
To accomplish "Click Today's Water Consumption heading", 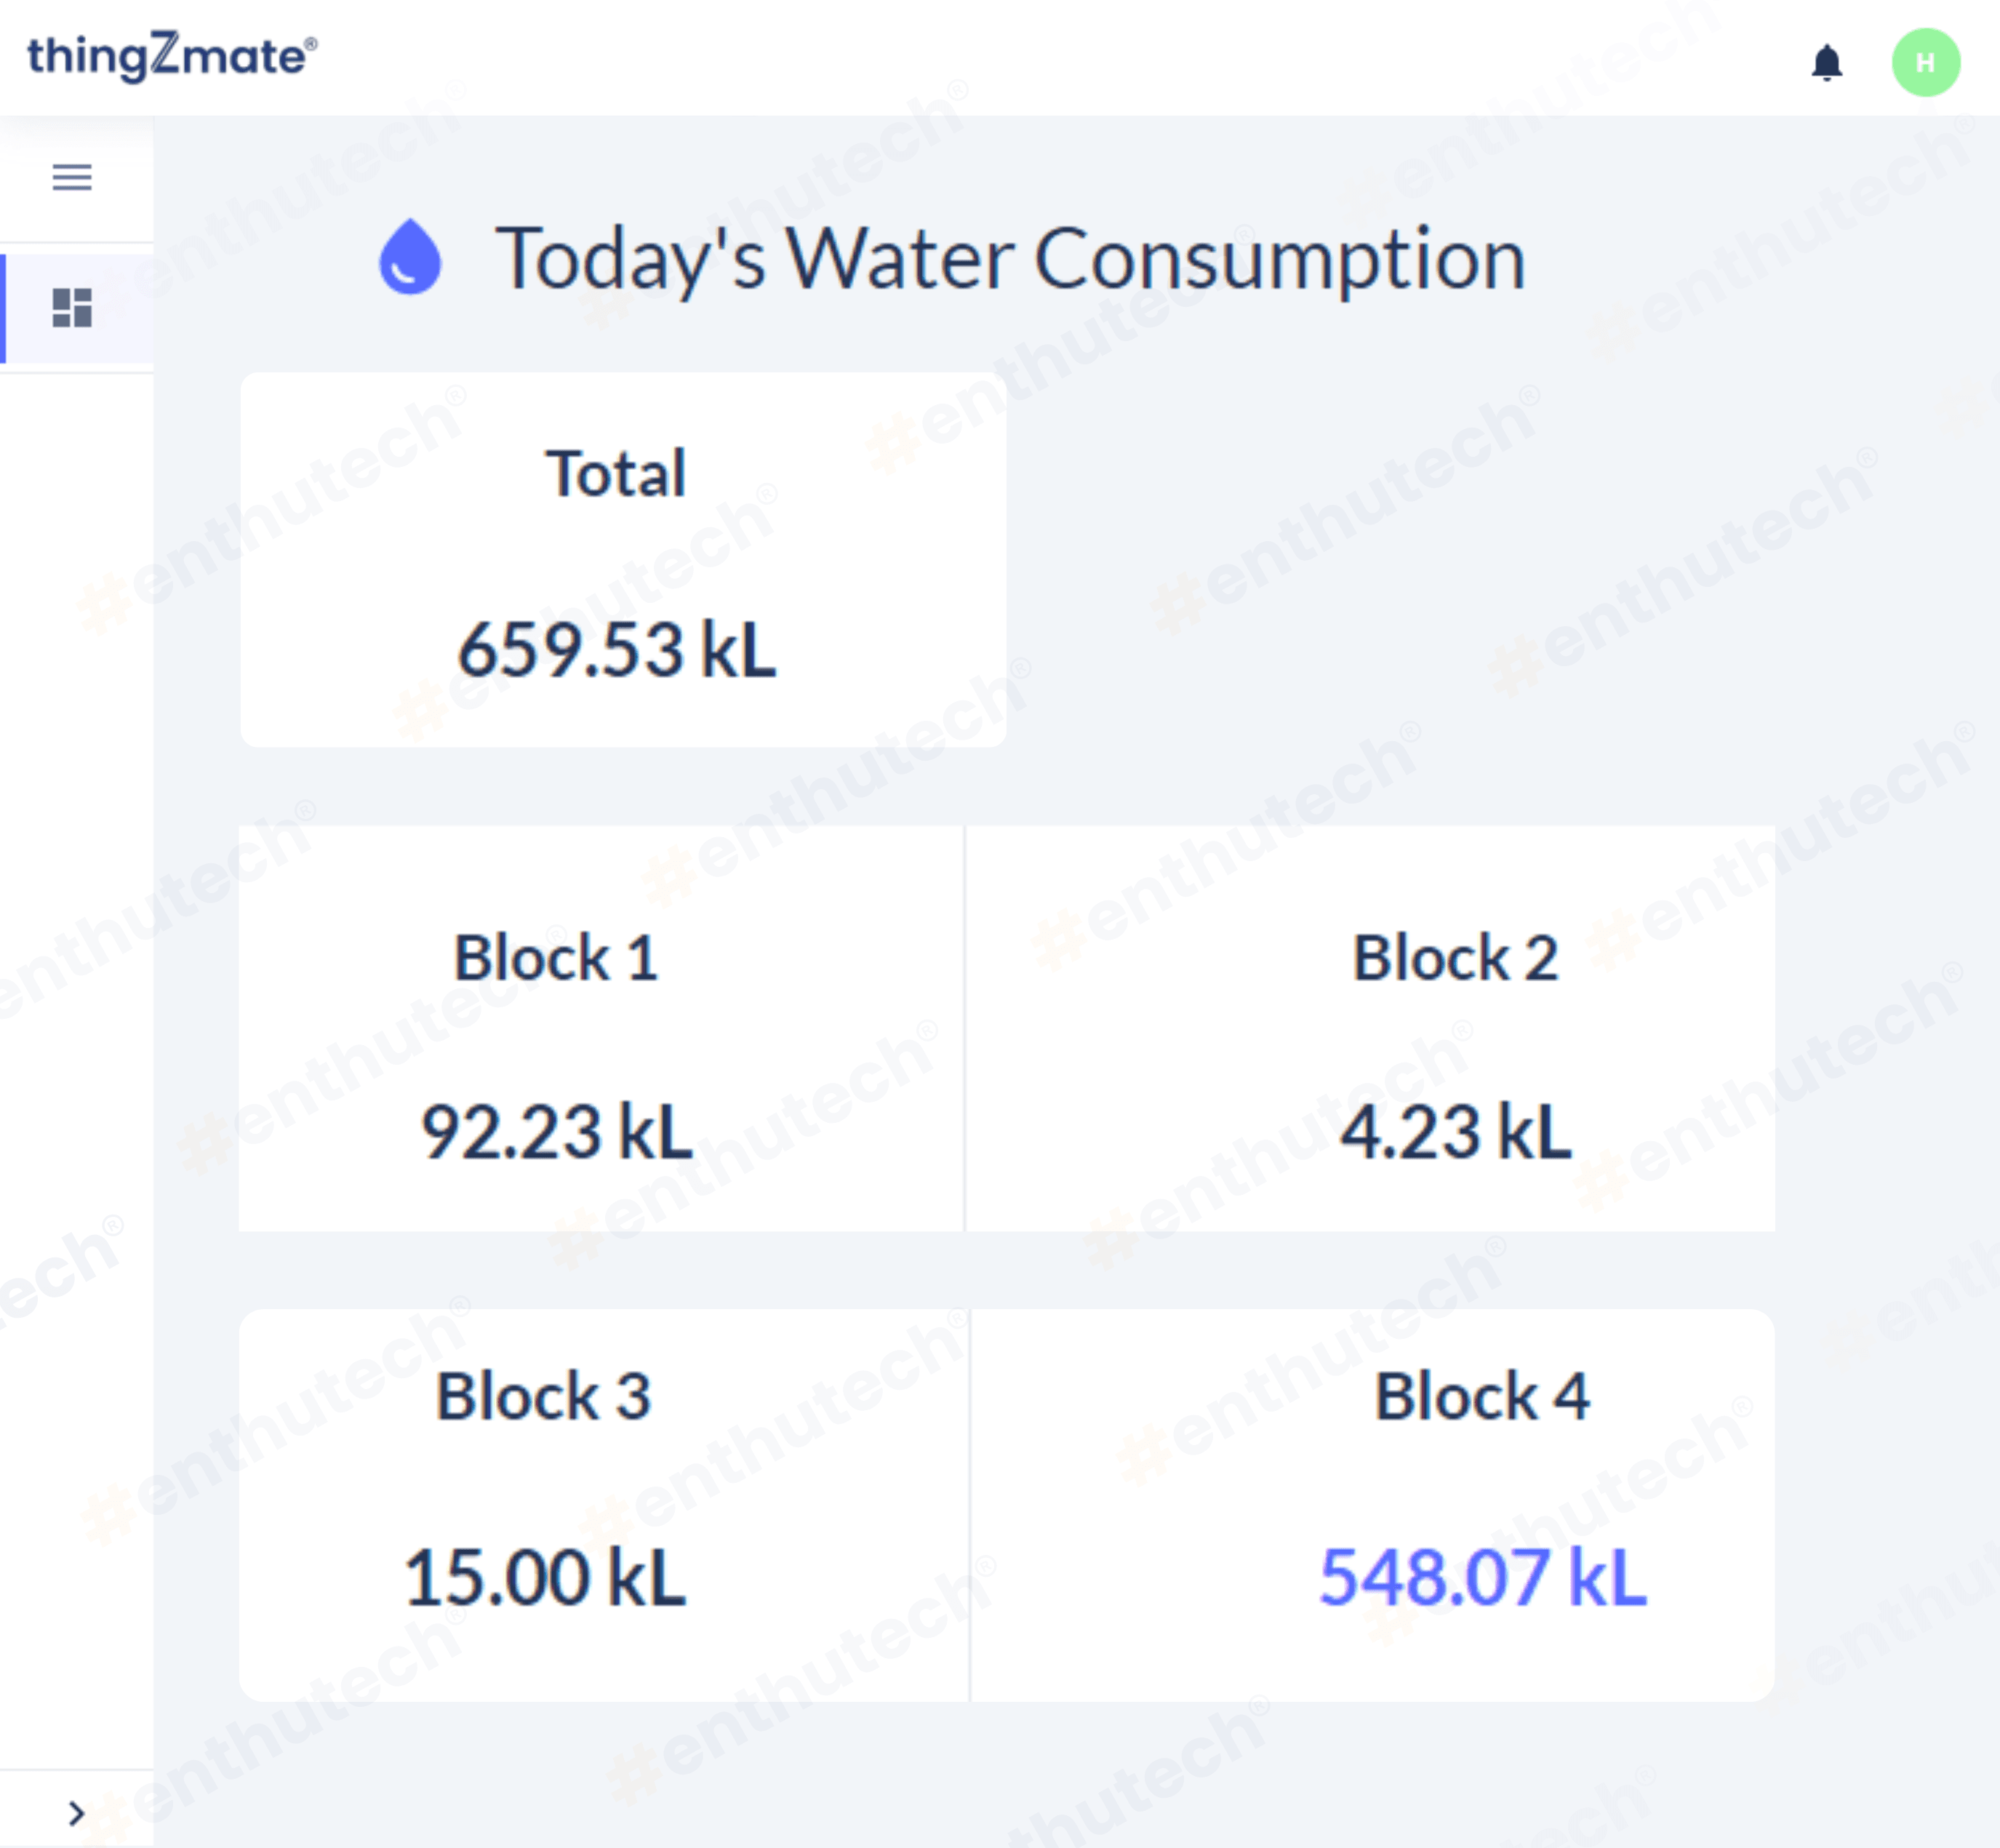I will tap(1010, 259).
